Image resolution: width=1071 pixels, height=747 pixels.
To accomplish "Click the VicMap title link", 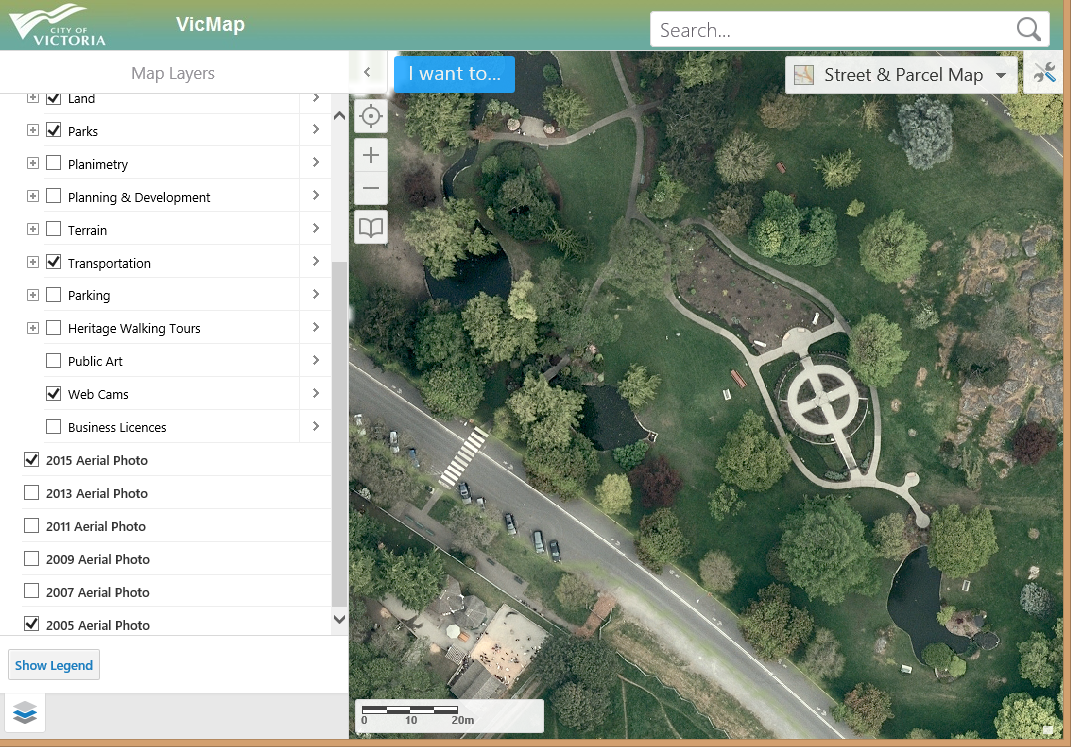I will pos(210,24).
